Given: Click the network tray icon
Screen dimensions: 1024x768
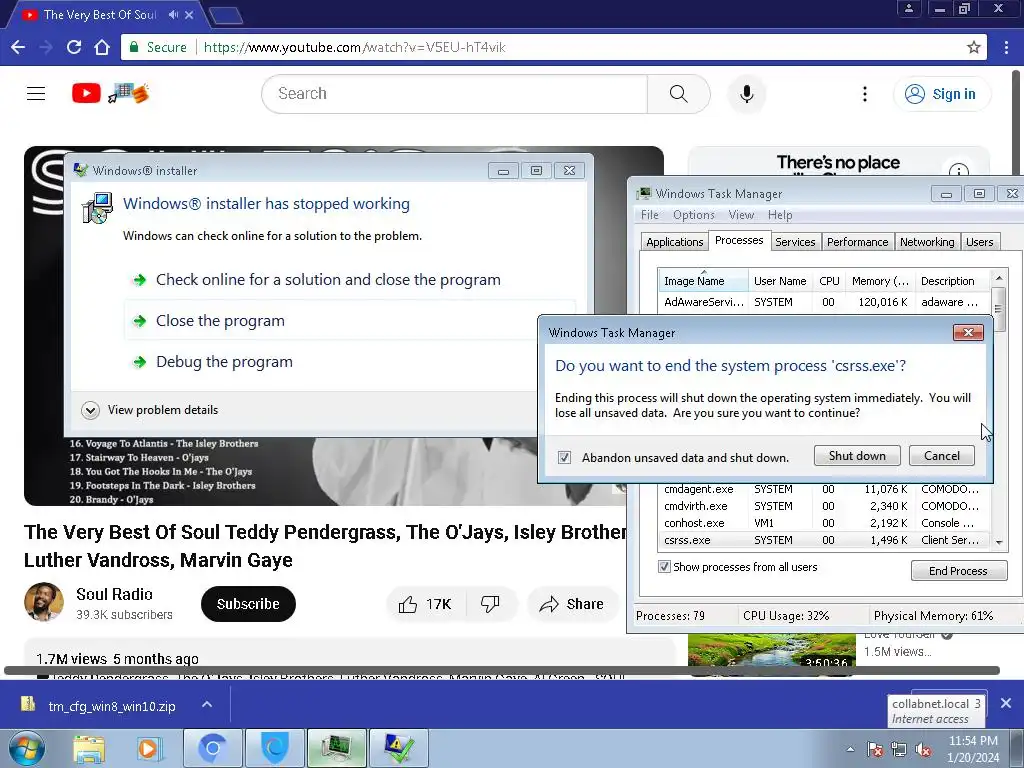Looking at the screenshot, I should pyautogui.click(x=899, y=750).
